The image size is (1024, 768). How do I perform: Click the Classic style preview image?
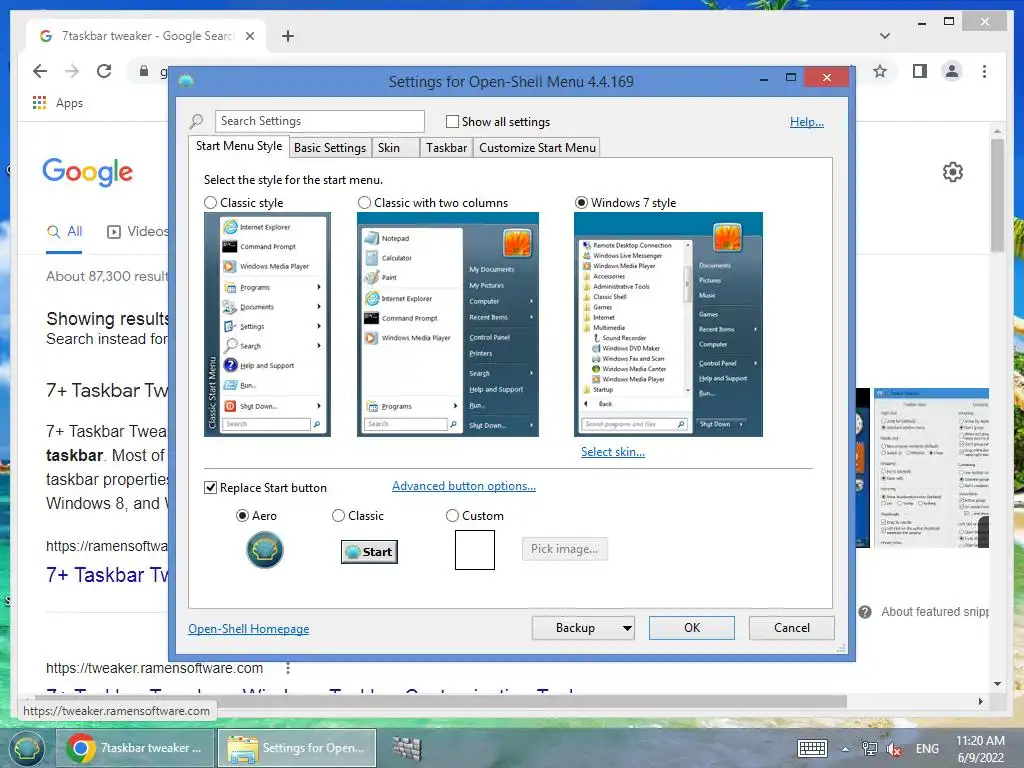(x=267, y=324)
